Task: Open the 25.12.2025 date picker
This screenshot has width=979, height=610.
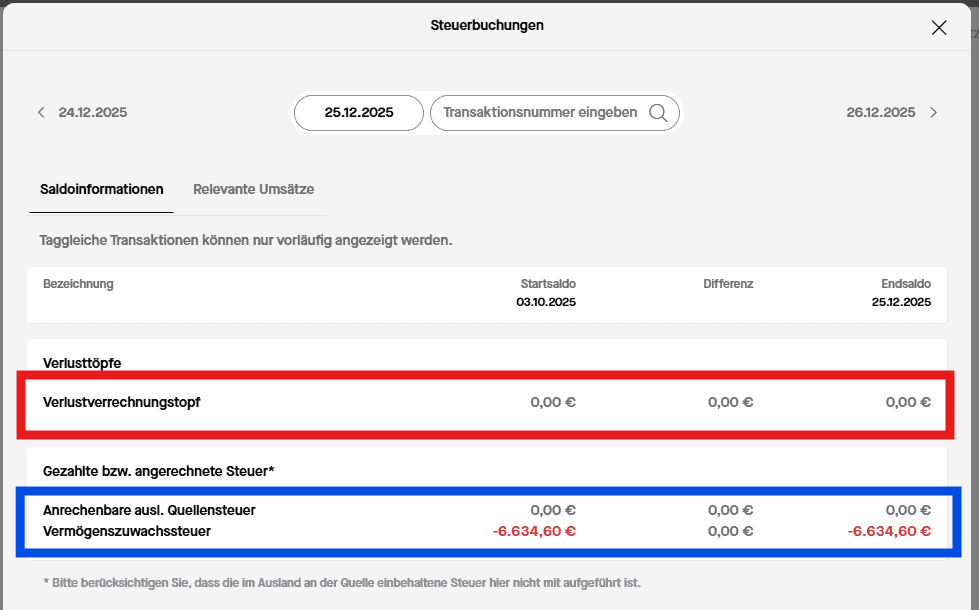Action: (359, 113)
